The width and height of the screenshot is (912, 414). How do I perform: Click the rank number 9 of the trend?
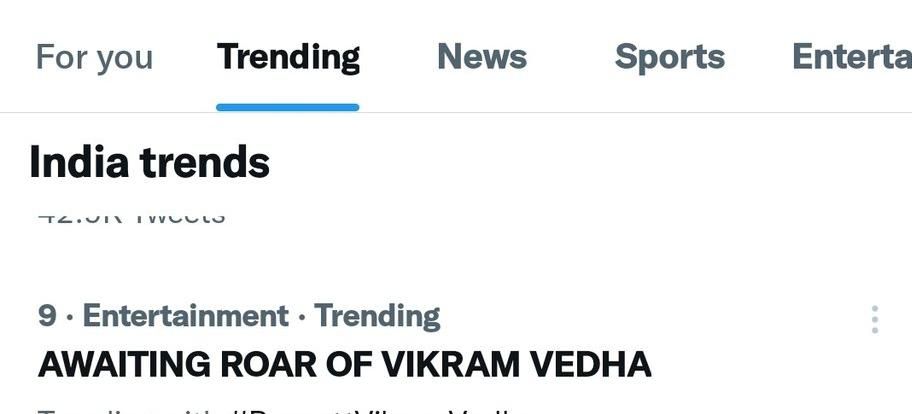[x=47, y=316]
